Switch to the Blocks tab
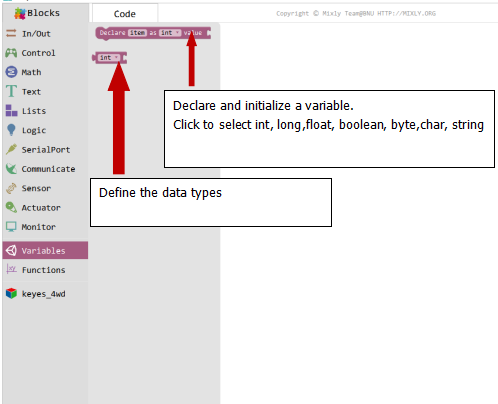Image resolution: width=498 pixels, height=404 pixels. [37, 13]
